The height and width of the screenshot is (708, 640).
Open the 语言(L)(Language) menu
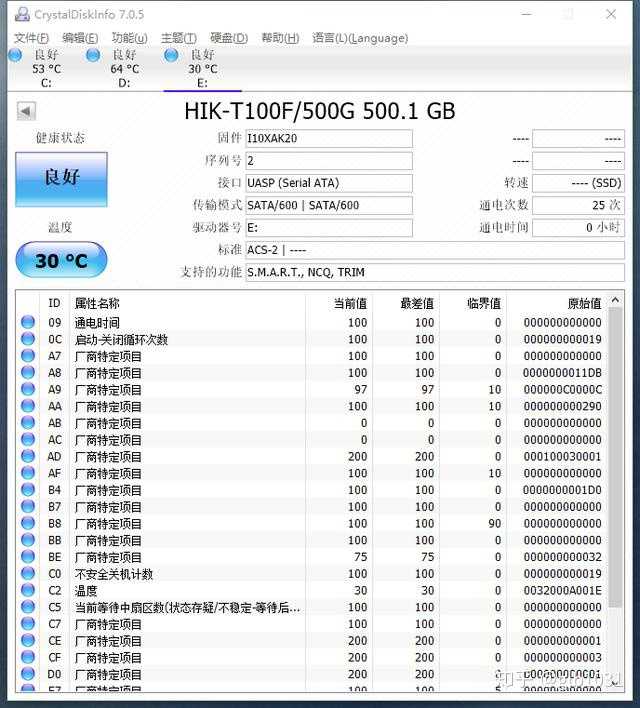(x=360, y=38)
